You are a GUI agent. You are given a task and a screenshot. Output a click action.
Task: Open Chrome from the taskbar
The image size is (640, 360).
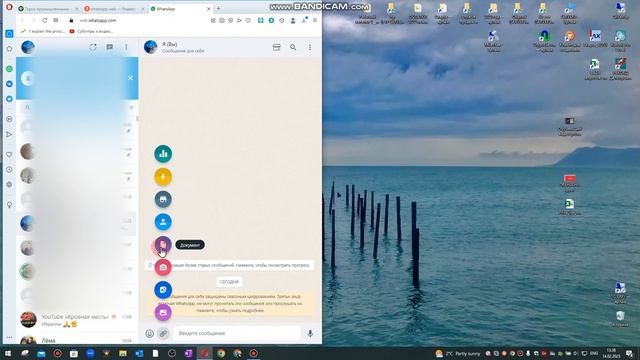pos(221,353)
